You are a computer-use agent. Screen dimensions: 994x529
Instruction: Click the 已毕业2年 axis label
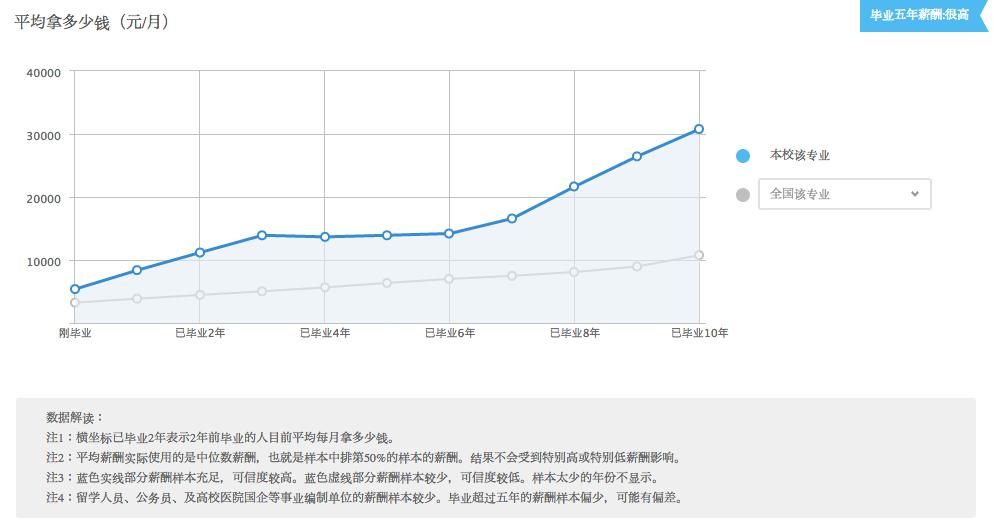(200, 333)
